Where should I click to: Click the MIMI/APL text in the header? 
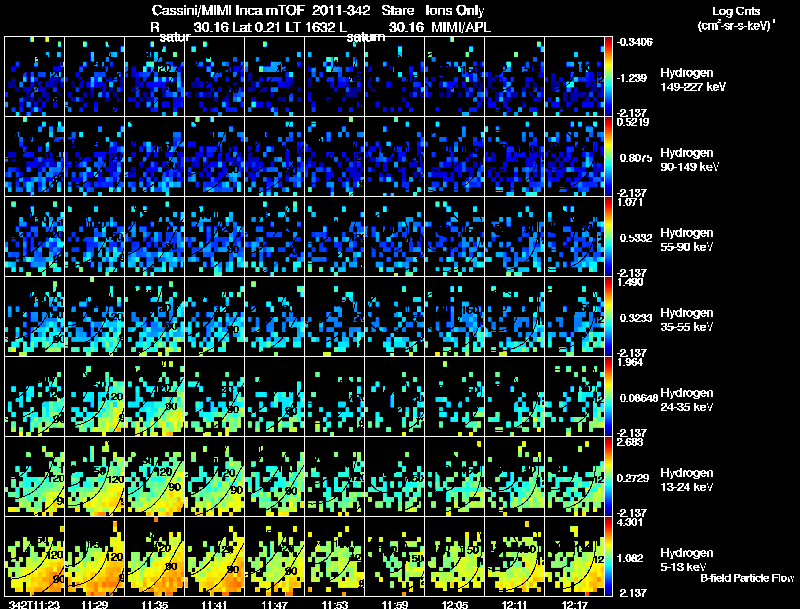[x=461, y=28]
